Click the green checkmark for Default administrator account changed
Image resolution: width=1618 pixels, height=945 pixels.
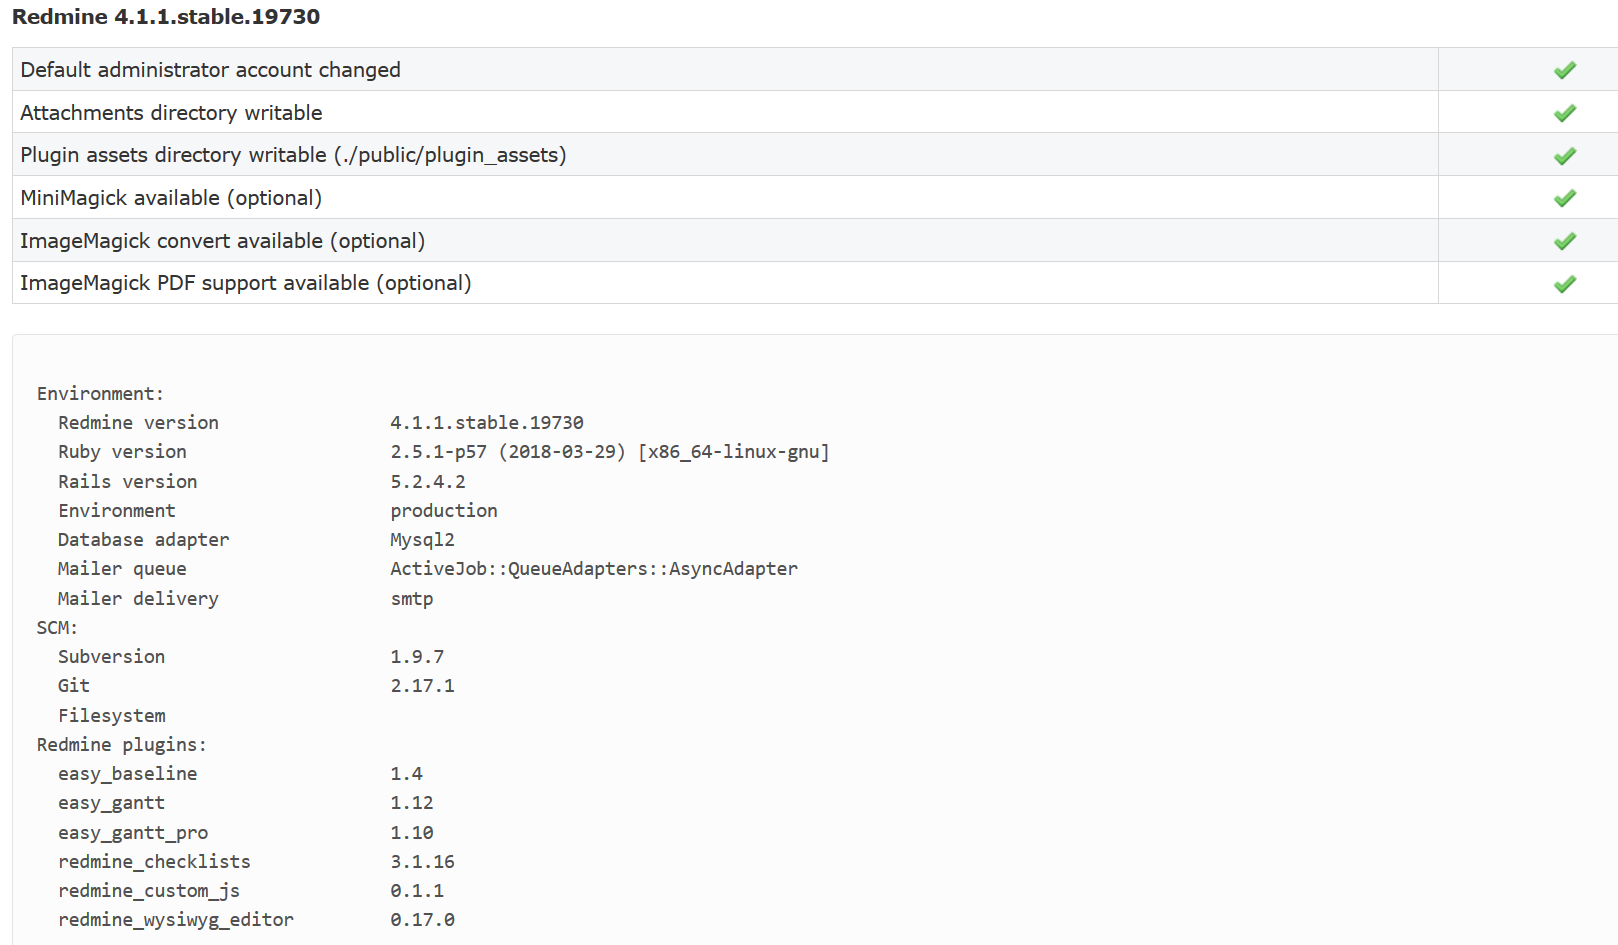point(1565,70)
